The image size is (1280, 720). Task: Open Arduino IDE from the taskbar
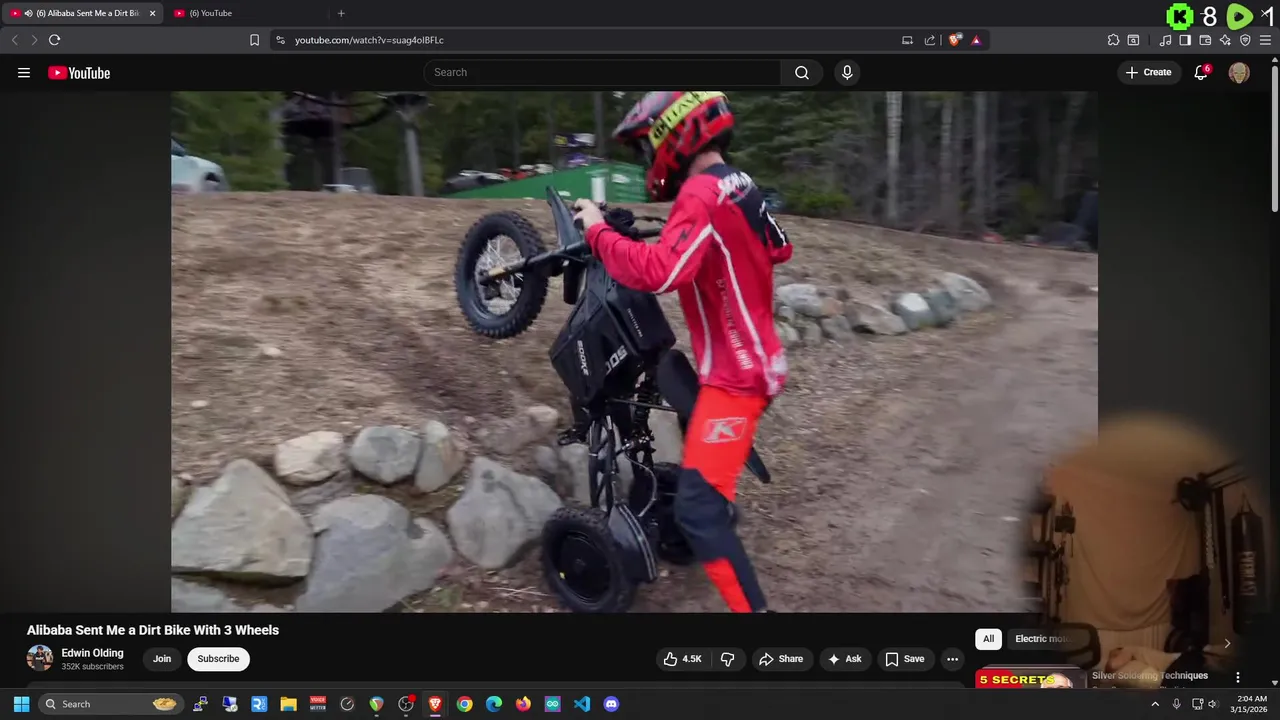(552, 704)
